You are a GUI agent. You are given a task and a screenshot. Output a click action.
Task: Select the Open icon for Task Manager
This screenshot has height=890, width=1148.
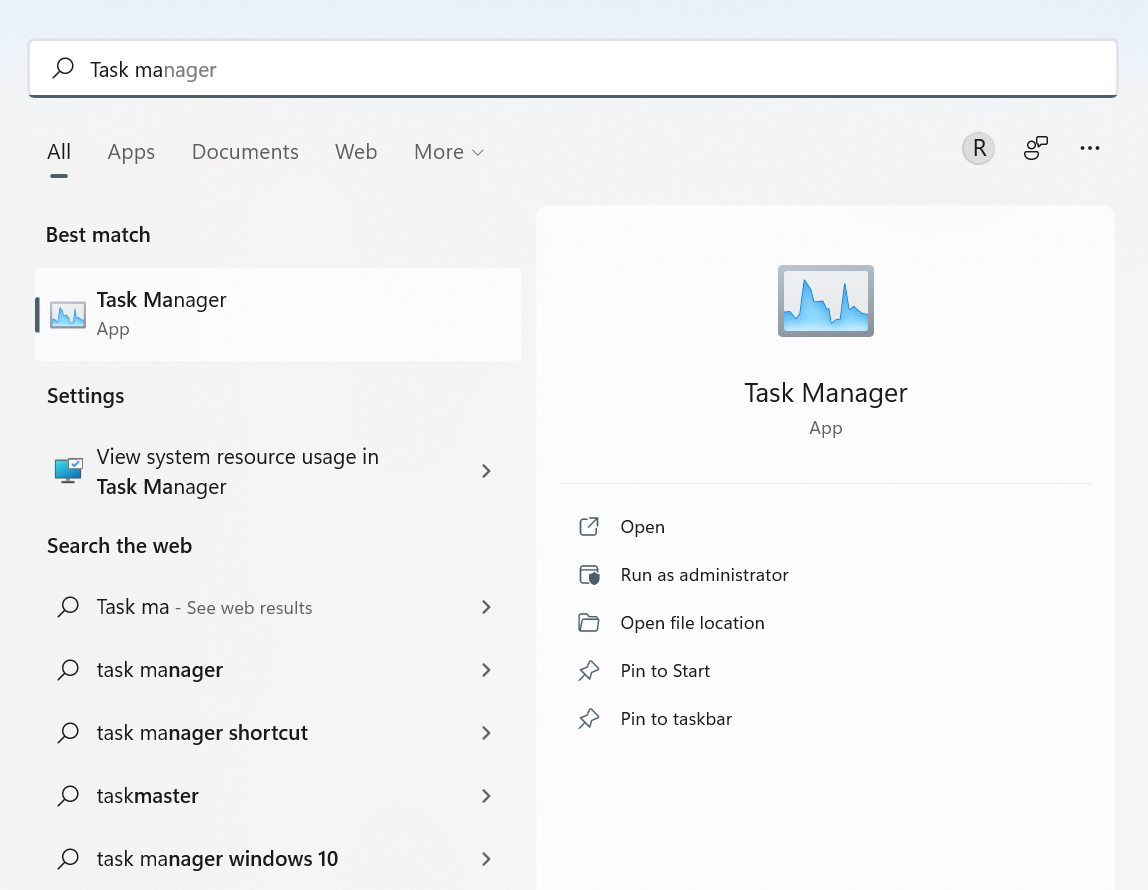pyautogui.click(x=589, y=526)
